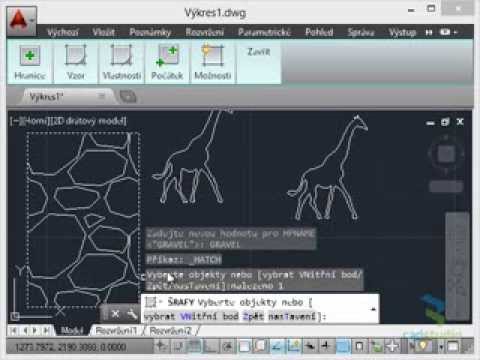Toggle ortho mode in status bar

tap(211, 347)
